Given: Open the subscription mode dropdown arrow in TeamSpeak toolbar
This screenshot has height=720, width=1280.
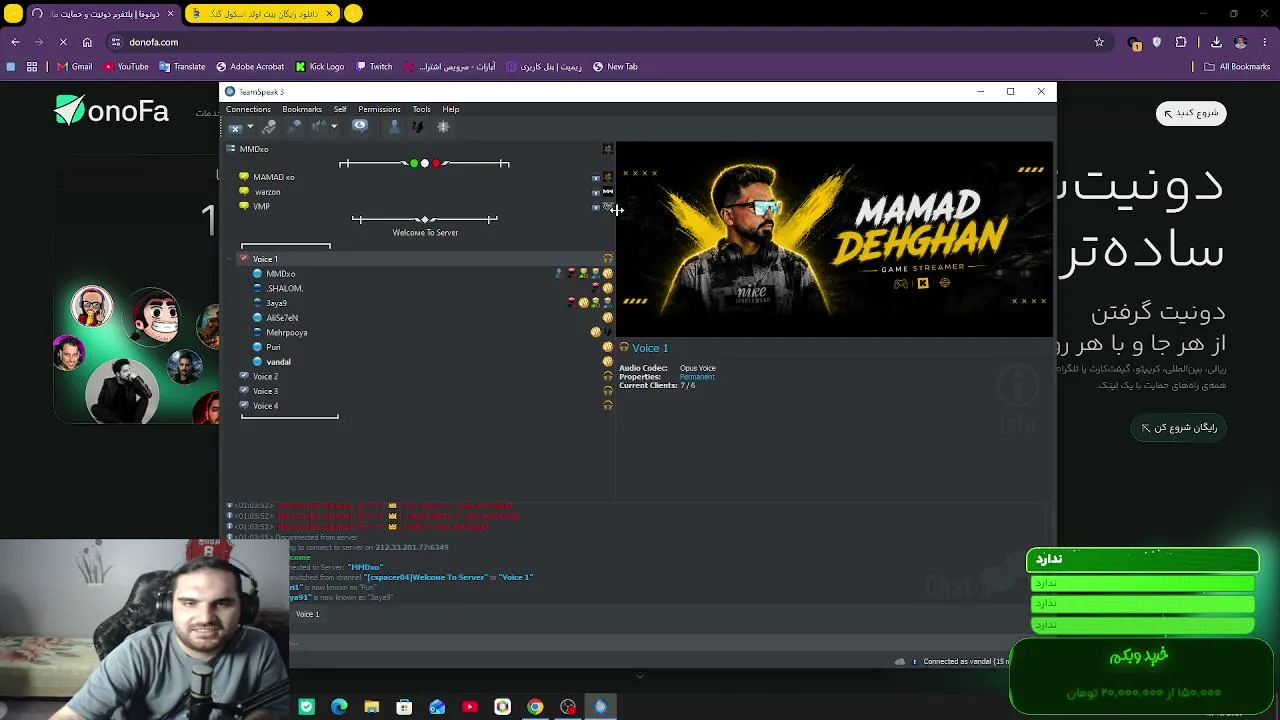Looking at the screenshot, I should pyautogui.click(x=334, y=127).
